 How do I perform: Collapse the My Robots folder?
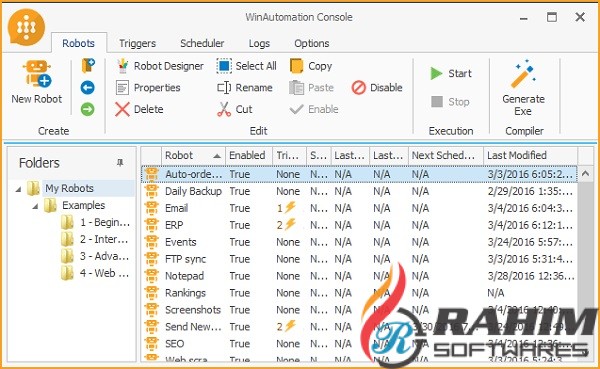pyautogui.click(x=18, y=189)
